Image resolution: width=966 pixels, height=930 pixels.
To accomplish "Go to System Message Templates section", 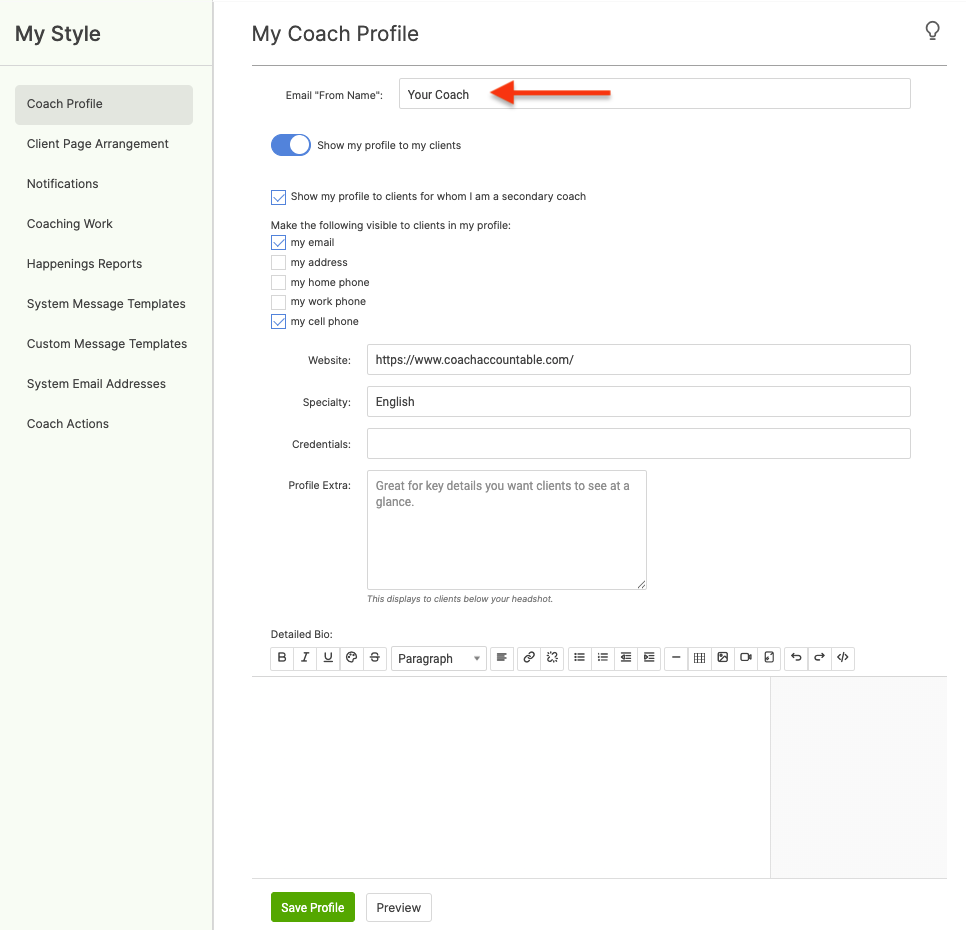I will (106, 304).
